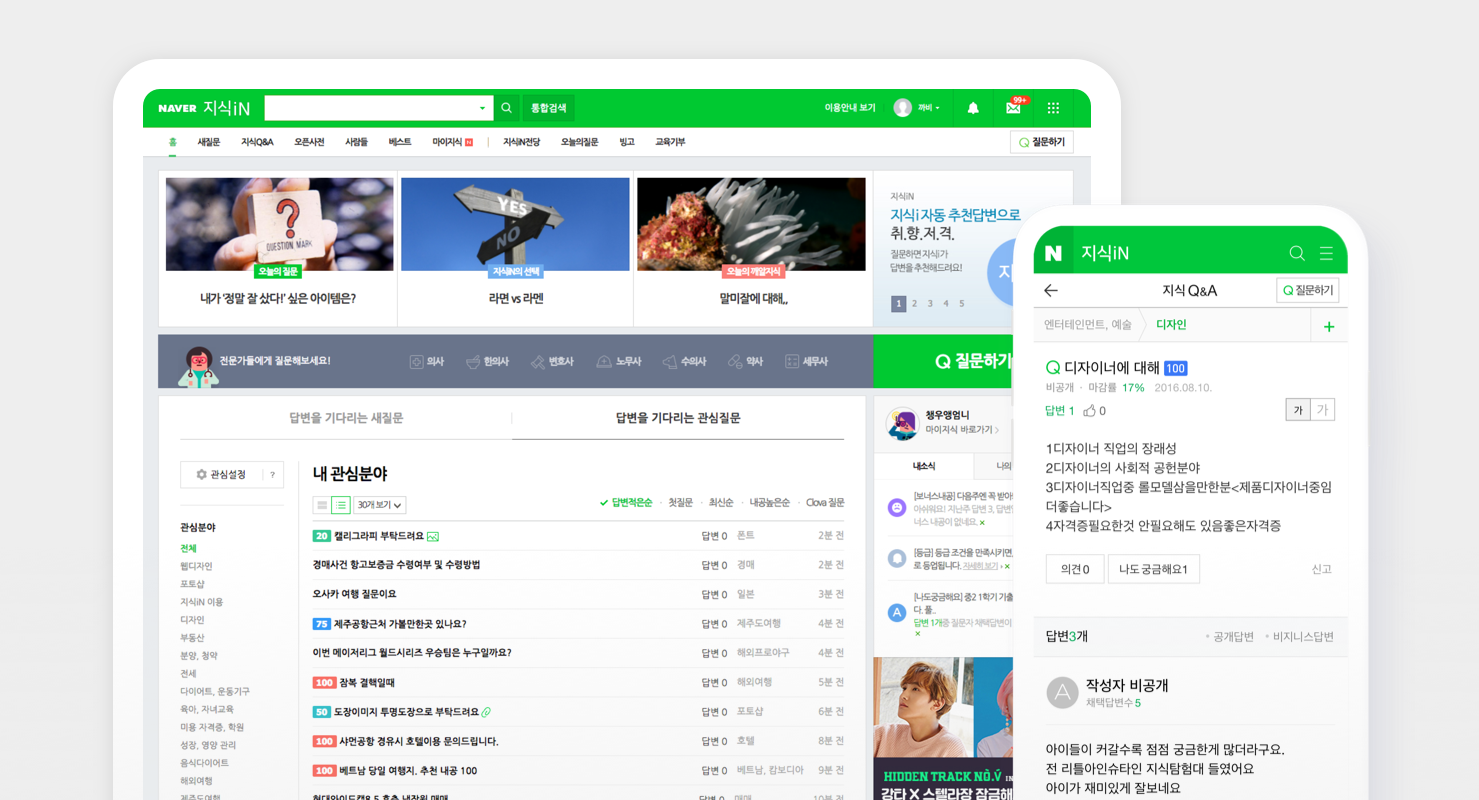Switch to card view layout icon
This screenshot has width=1479, height=800.
point(321,505)
